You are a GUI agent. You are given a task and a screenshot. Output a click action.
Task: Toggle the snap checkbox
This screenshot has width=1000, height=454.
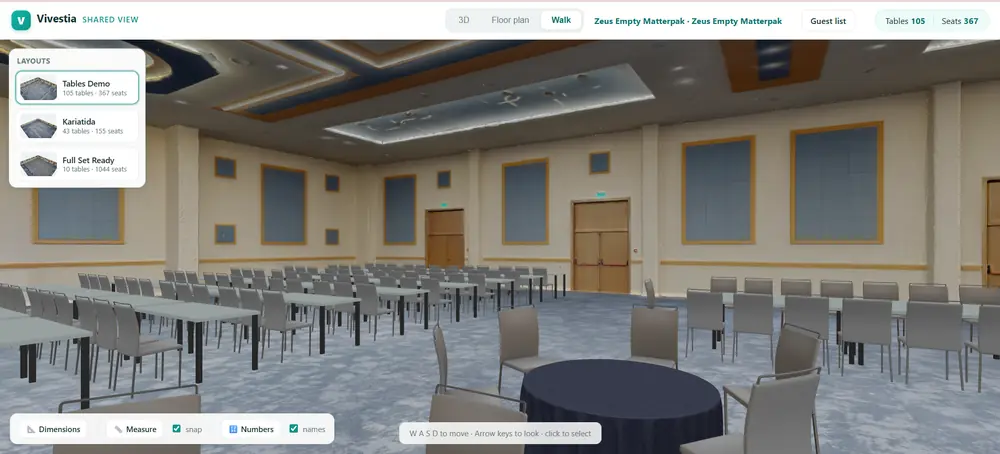[x=177, y=429]
